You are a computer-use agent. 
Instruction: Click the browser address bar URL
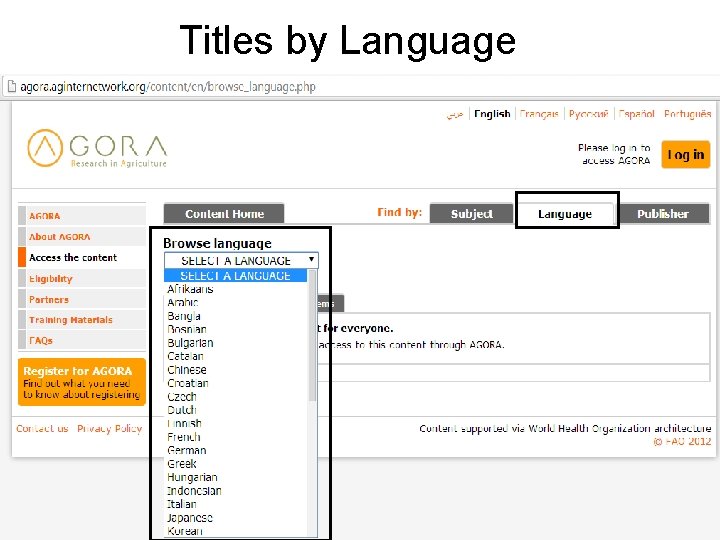tap(168, 87)
